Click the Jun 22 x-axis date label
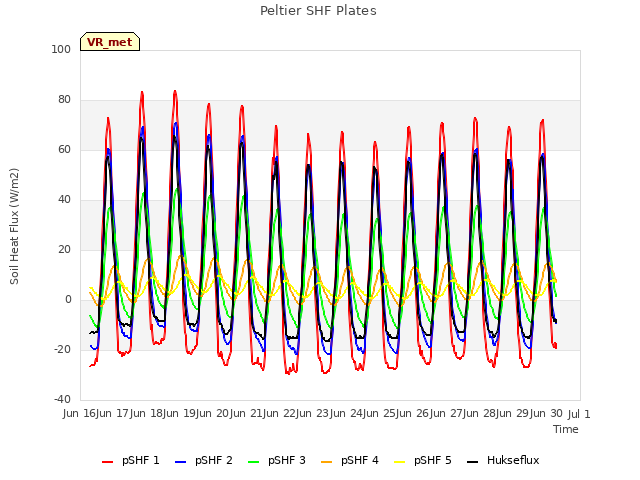Viewport: 640px width, 480px height. click(x=281, y=413)
